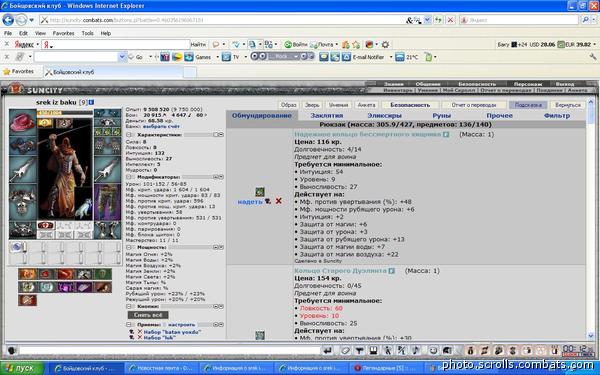Switch to the Заклятия tab
Image resolution: width=600 pixels, height=375 pixels.
click(326, 116)
